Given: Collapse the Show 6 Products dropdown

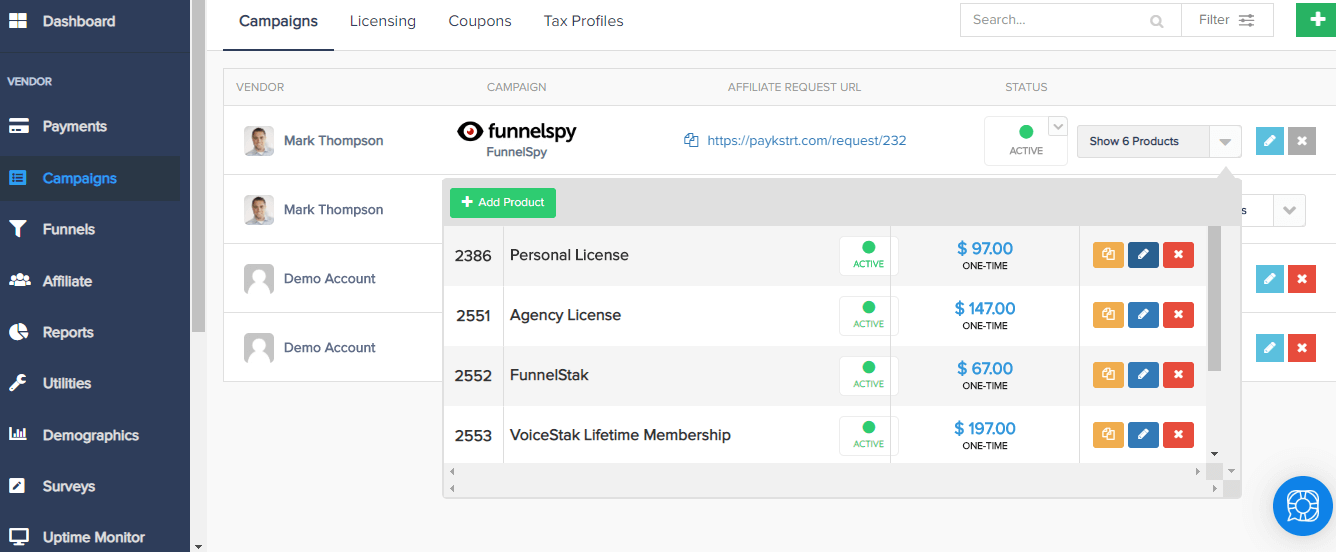Looking at the screenshot, I should click(x=1225, y=141).
